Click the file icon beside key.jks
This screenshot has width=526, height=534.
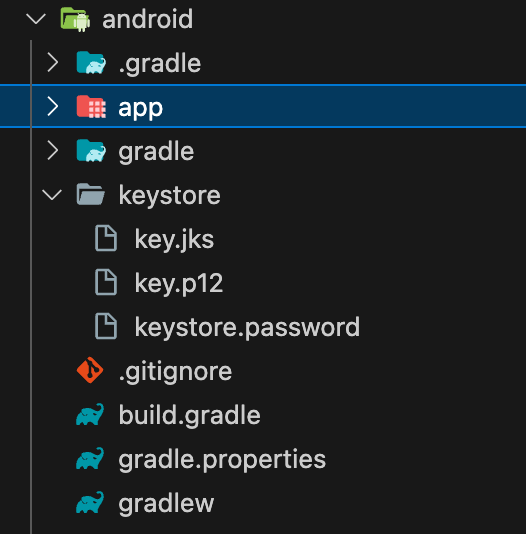[x=106, y=238]
